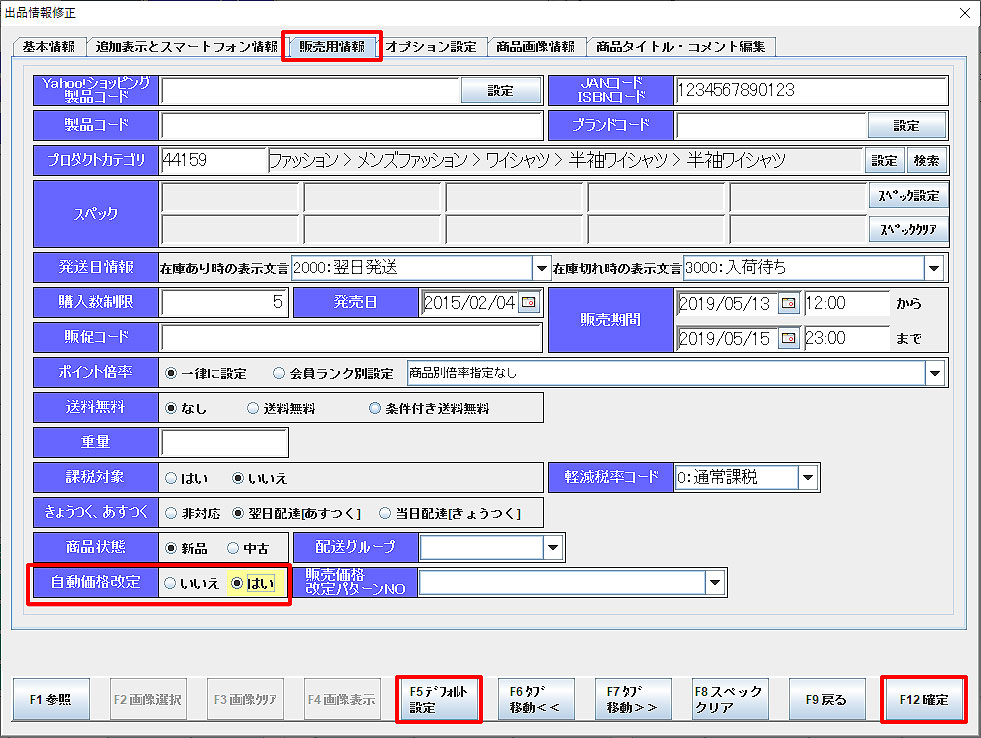Select 中古 for product condition

pos(233,548)
